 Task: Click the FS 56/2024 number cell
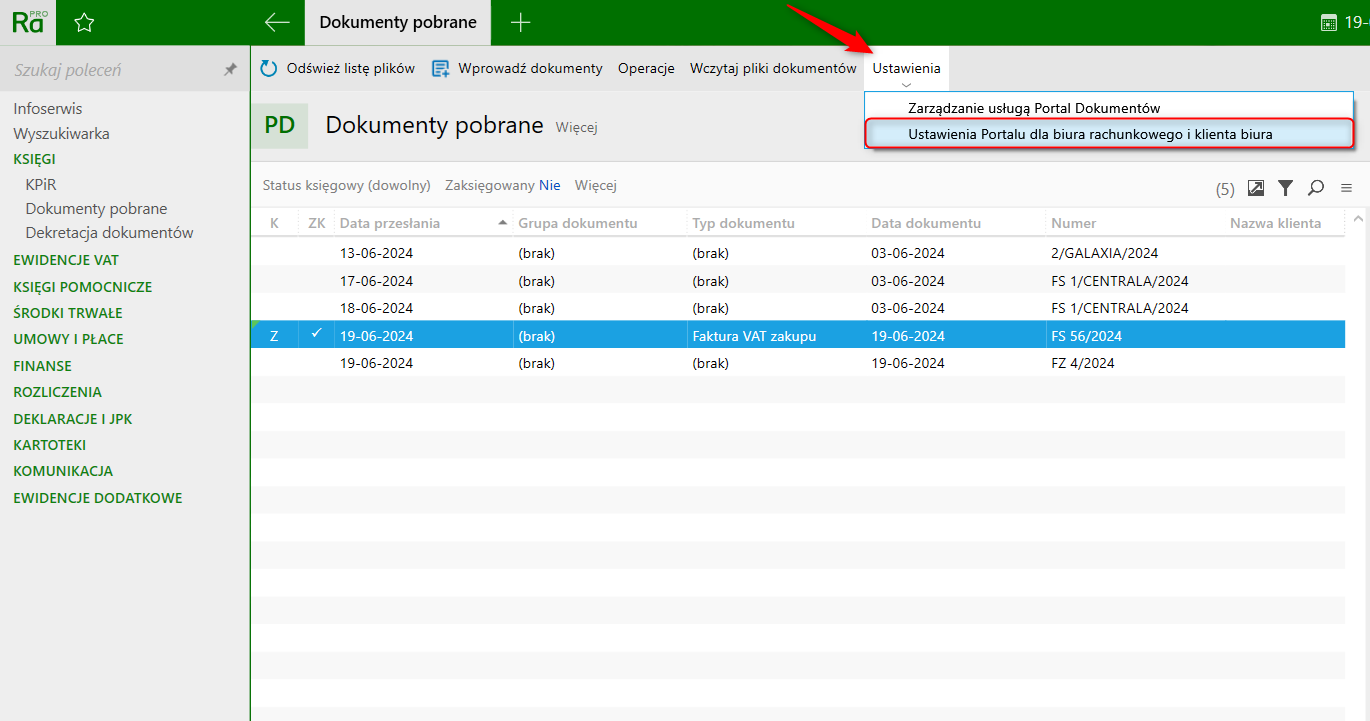(1086, 336)
